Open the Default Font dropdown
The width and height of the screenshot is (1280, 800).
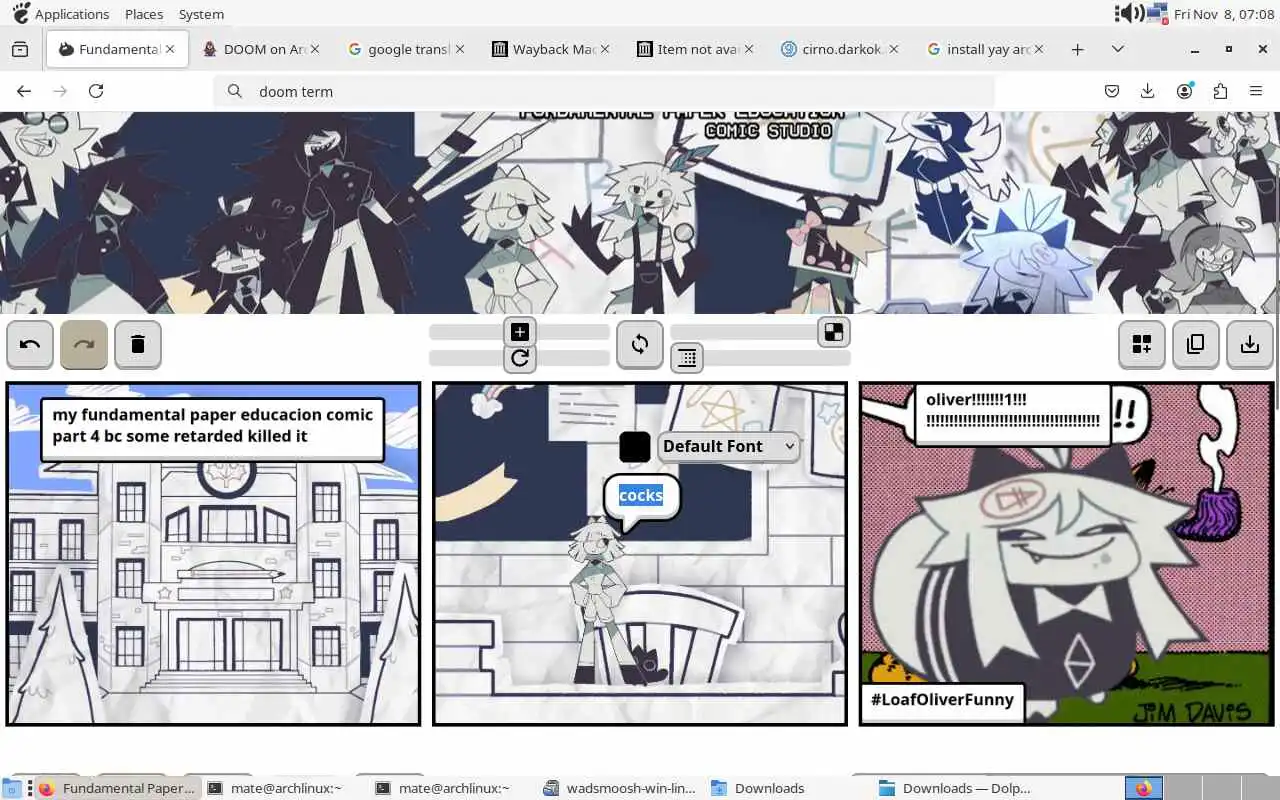728,446
